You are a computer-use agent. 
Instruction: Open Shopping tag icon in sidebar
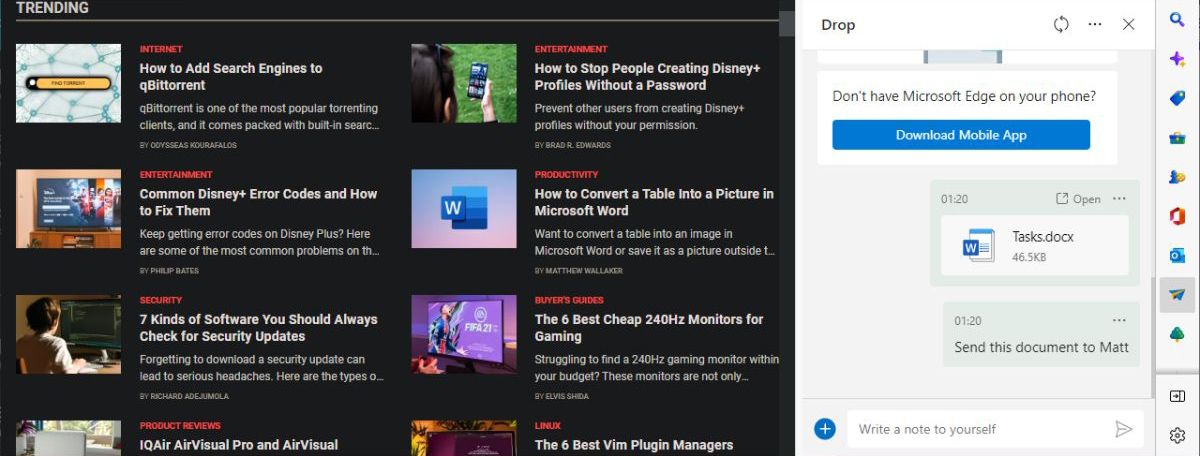tap(1177, 99)
